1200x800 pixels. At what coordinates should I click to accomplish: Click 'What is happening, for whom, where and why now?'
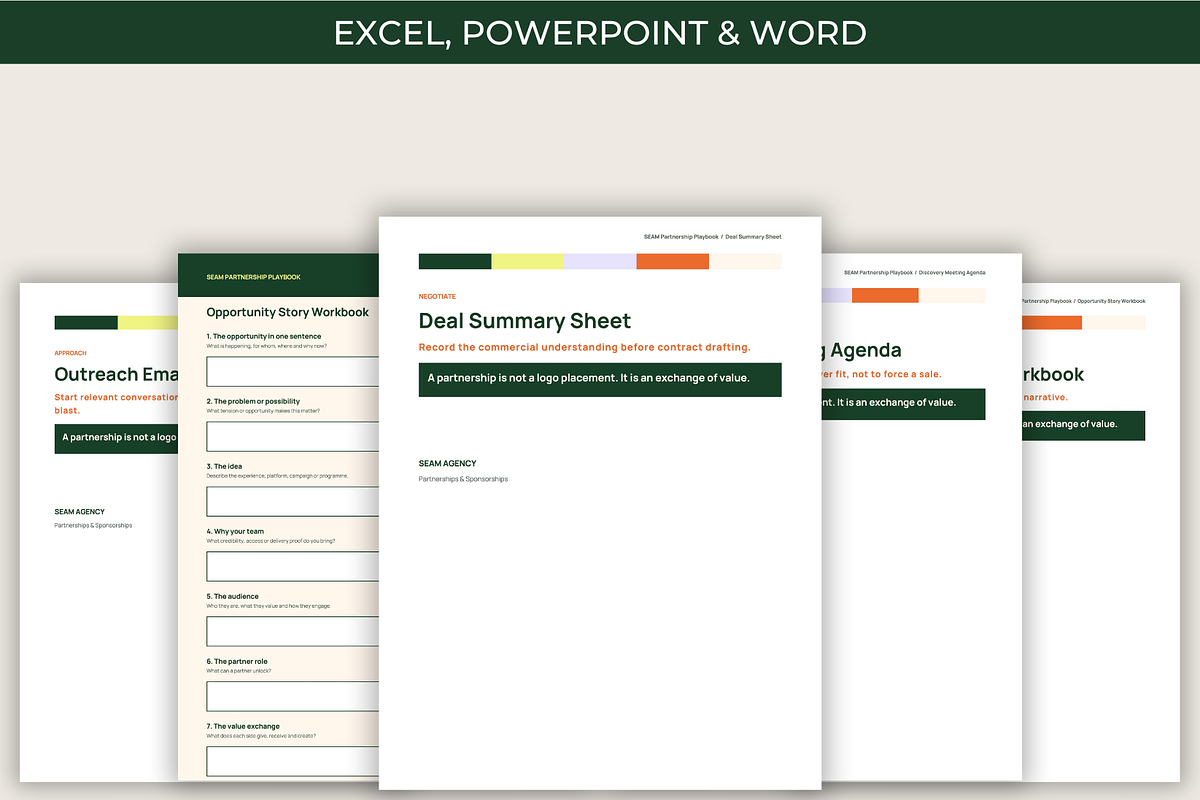267,346
